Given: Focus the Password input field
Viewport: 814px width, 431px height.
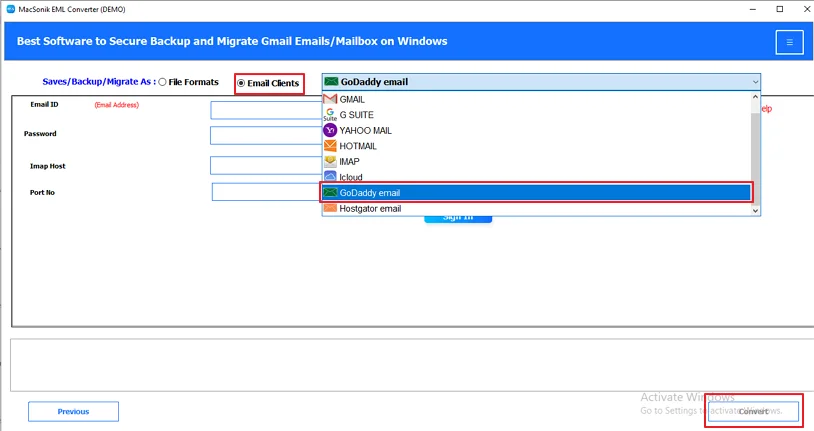Looking at the screenshot, I should 266,136.
